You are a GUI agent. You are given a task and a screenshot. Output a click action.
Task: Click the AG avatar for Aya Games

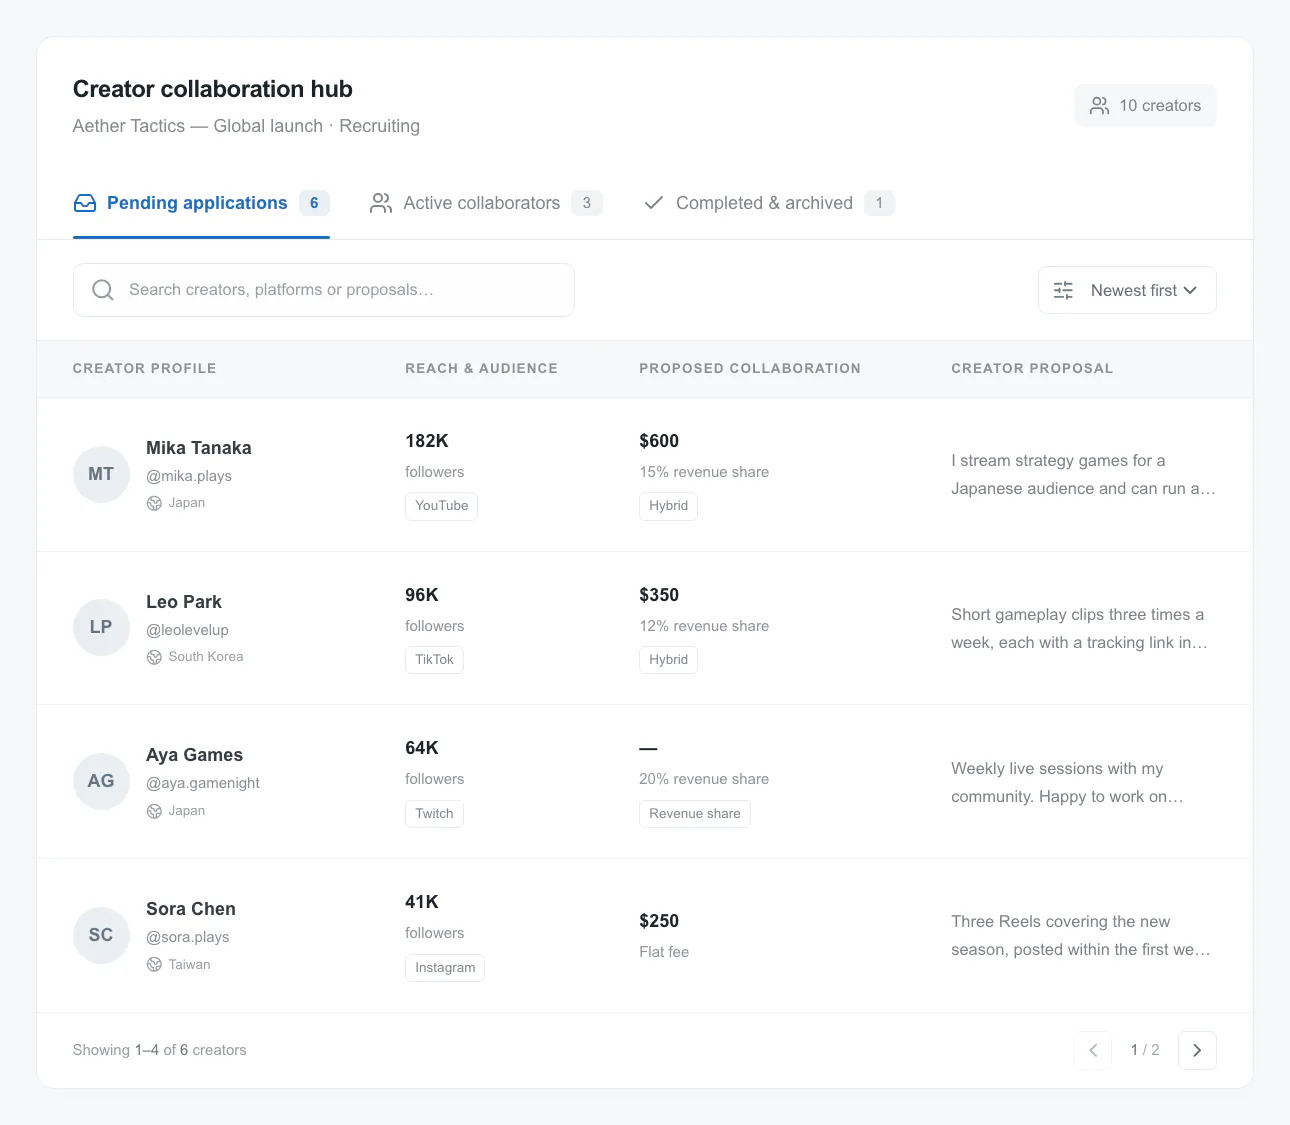[101, 781]
